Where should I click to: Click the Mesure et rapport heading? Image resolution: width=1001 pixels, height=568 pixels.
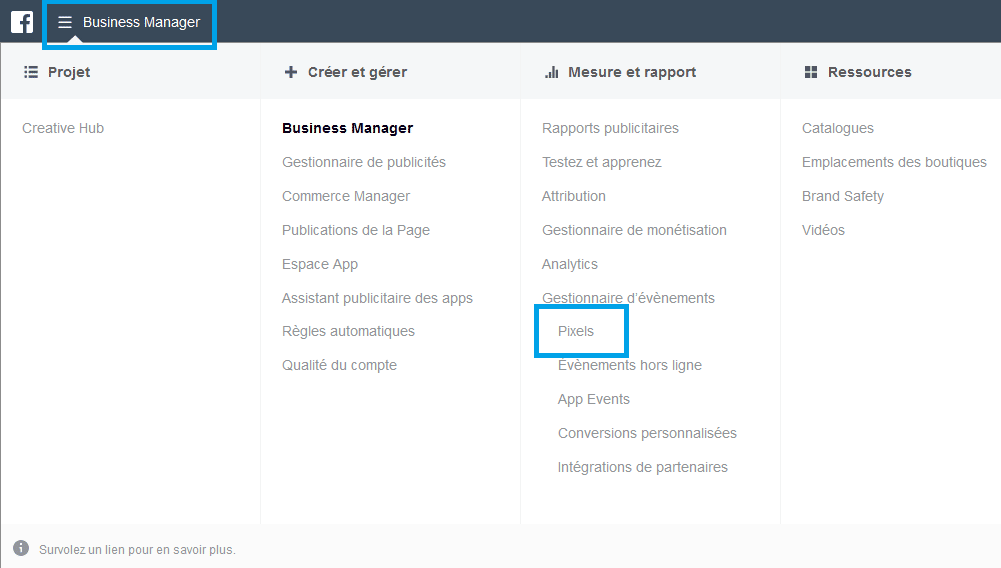632,72
